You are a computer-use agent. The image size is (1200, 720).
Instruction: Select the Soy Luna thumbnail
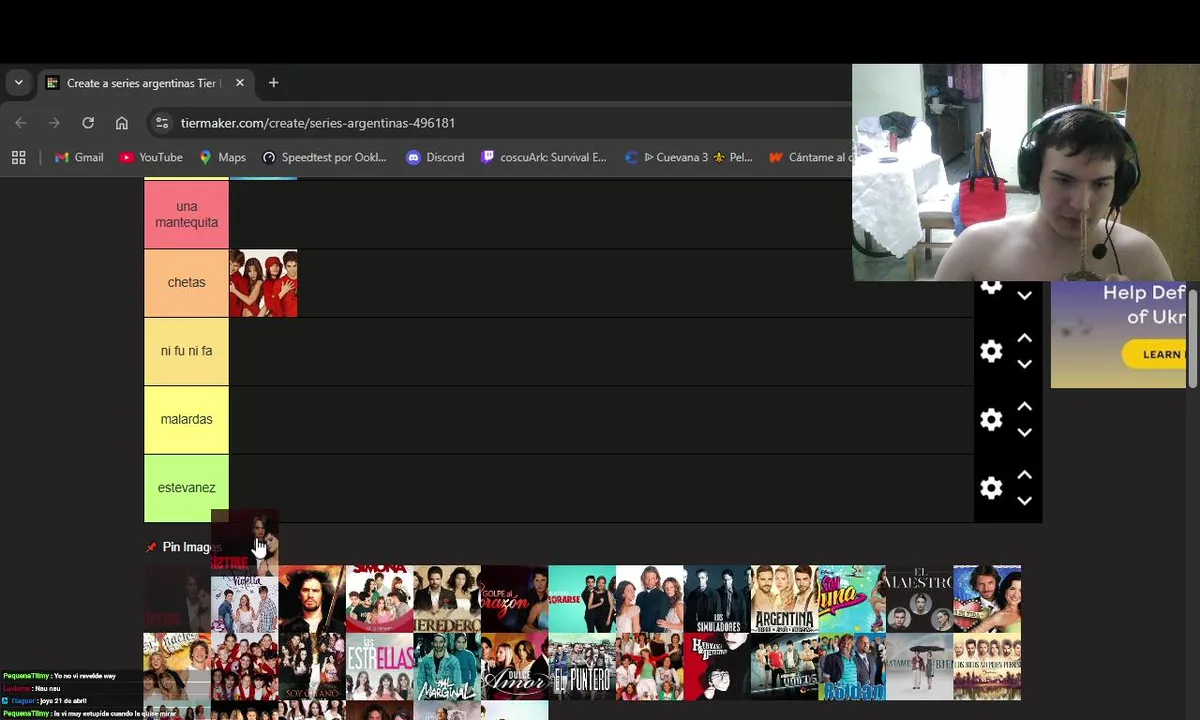[x=852, y=599]
